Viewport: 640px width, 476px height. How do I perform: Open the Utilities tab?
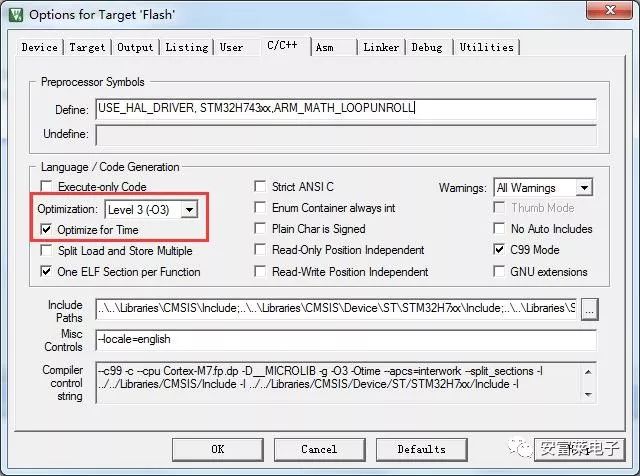pos(487,47)
